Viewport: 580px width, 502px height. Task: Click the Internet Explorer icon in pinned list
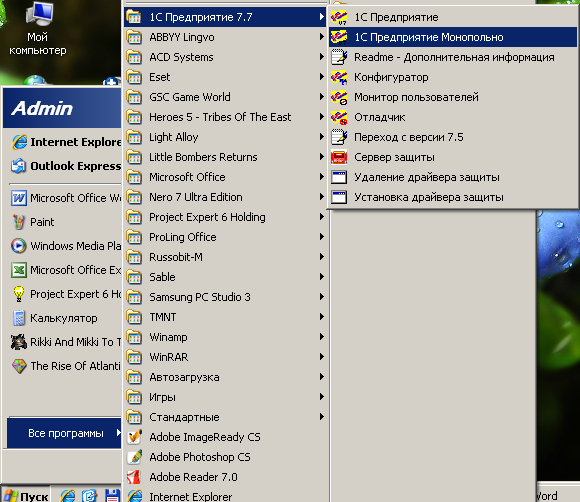click(x=19, y=142)
